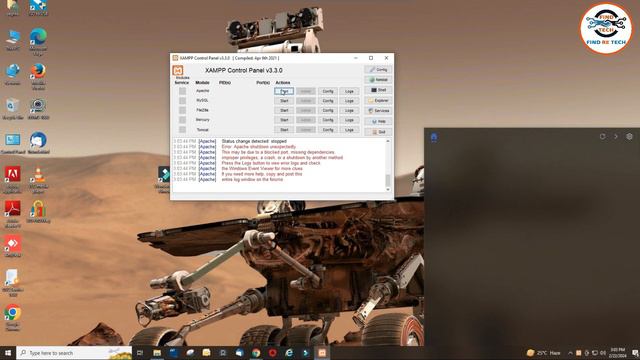Show hidden system tray icons

coord(570,353)
